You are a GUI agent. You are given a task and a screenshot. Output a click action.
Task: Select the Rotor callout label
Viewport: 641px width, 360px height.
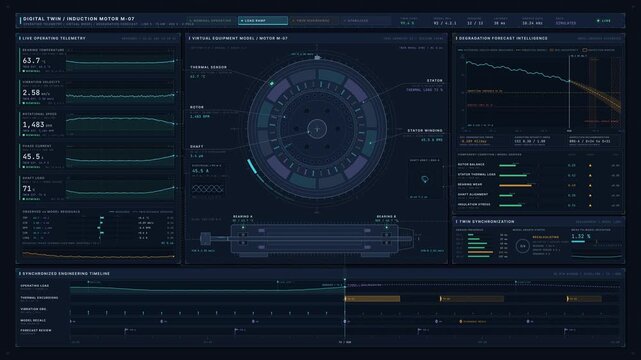pyautogui.click(x=197, y=107)
